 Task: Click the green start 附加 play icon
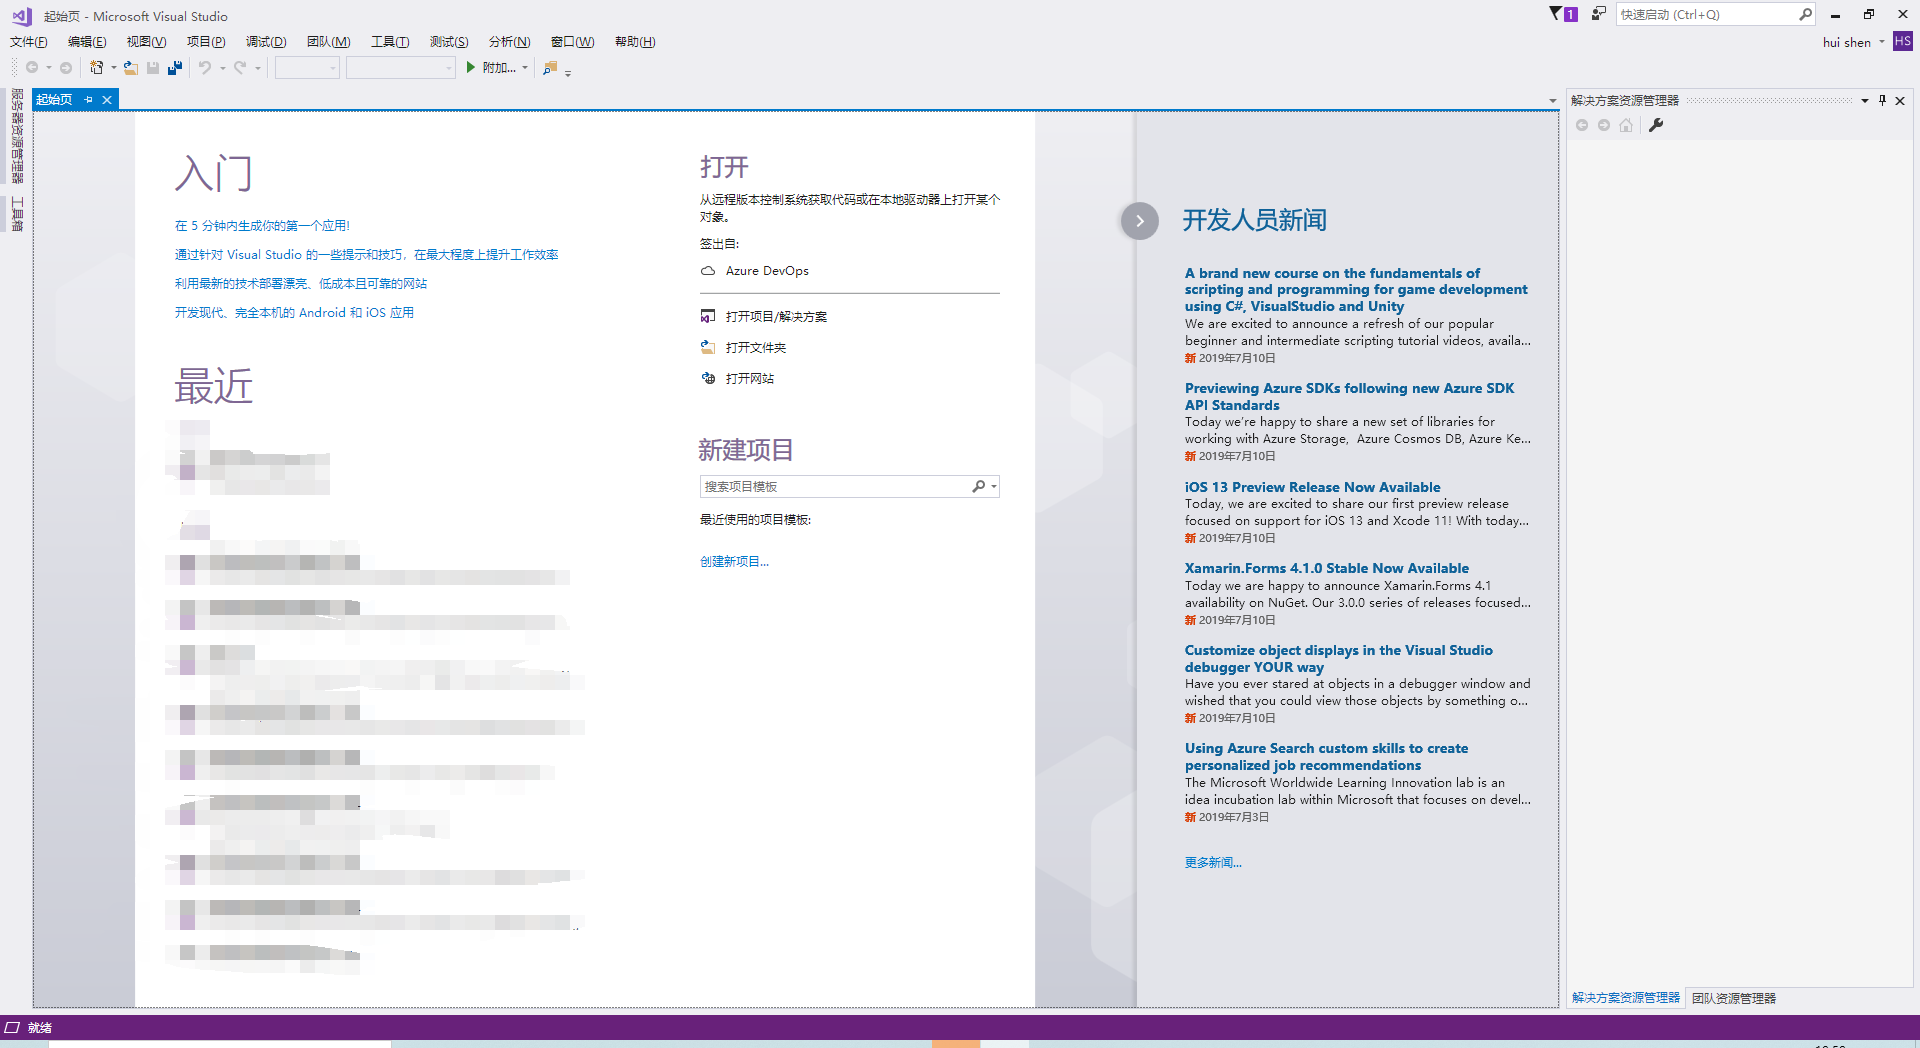(471, 68)
